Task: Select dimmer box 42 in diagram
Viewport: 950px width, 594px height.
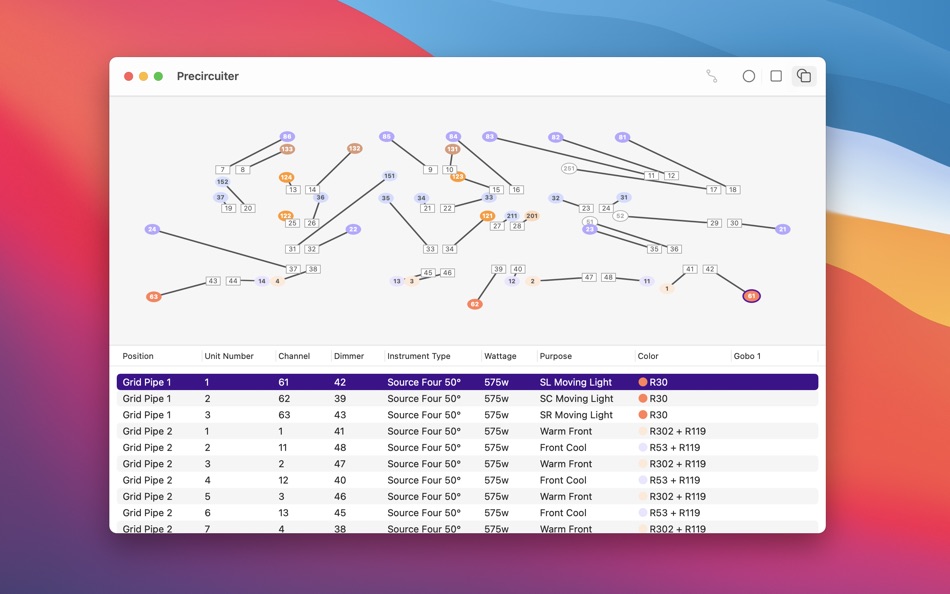Action: tap(710, 269)
